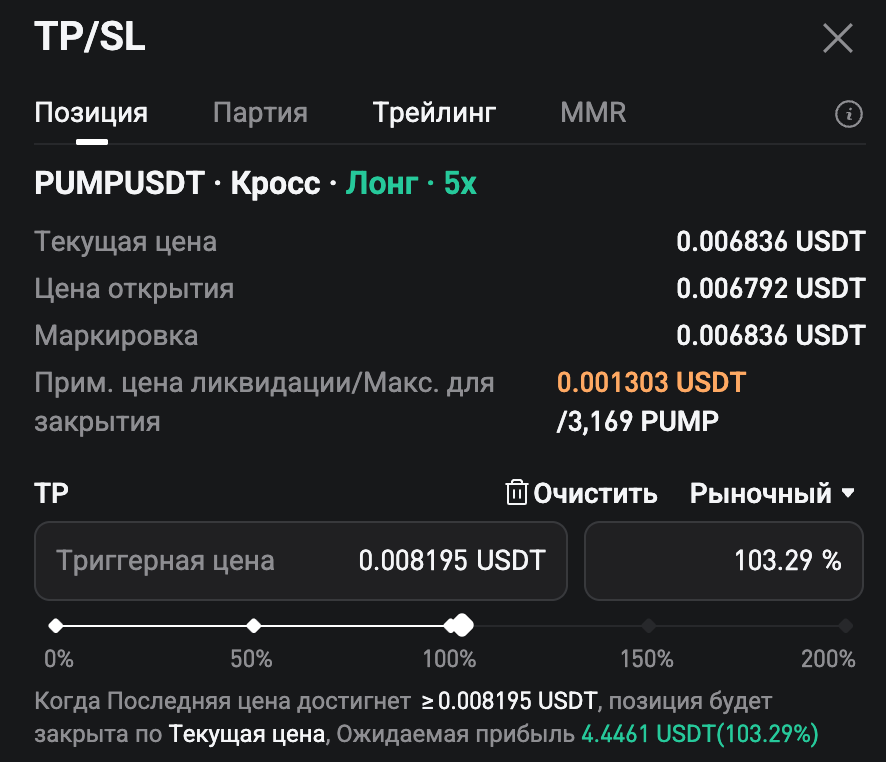Click the orange 0.001303 USDT liquidation price

[651, 382]
